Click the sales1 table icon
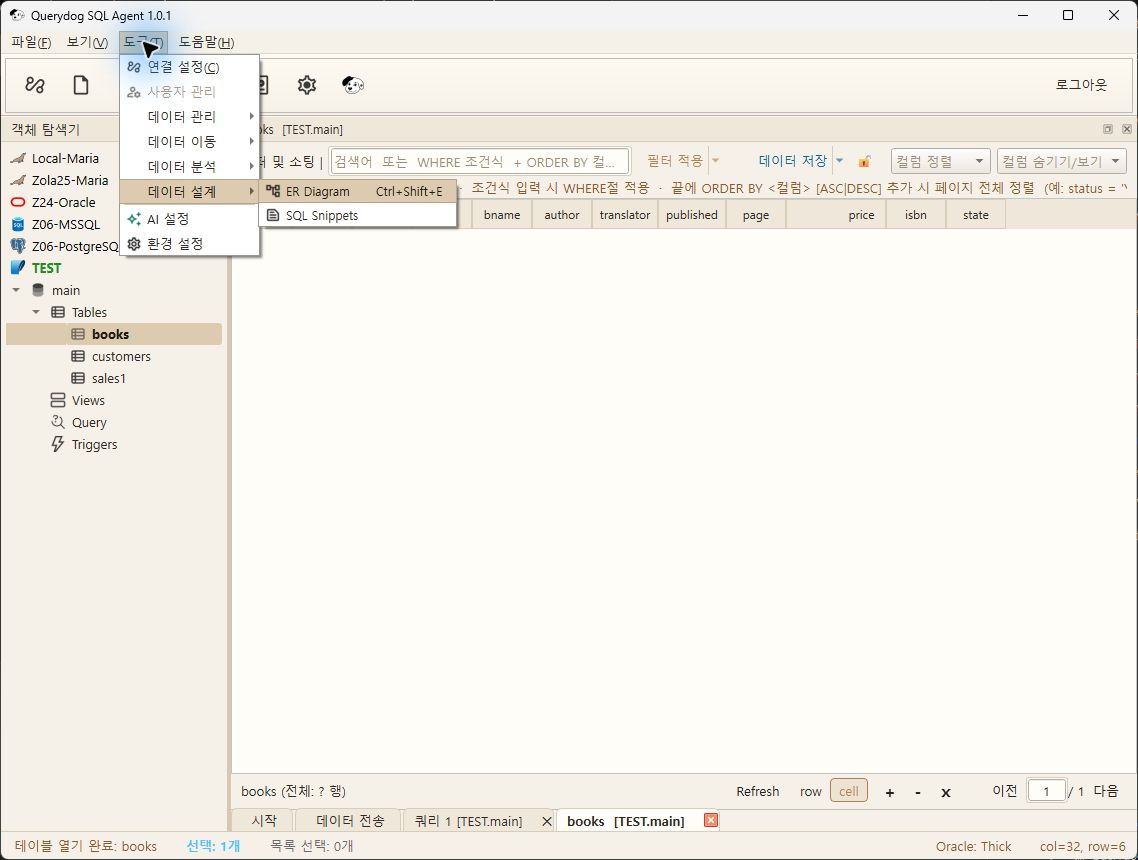The height and width of the screenshot is (860, 1138). click(x=78, y=378)
